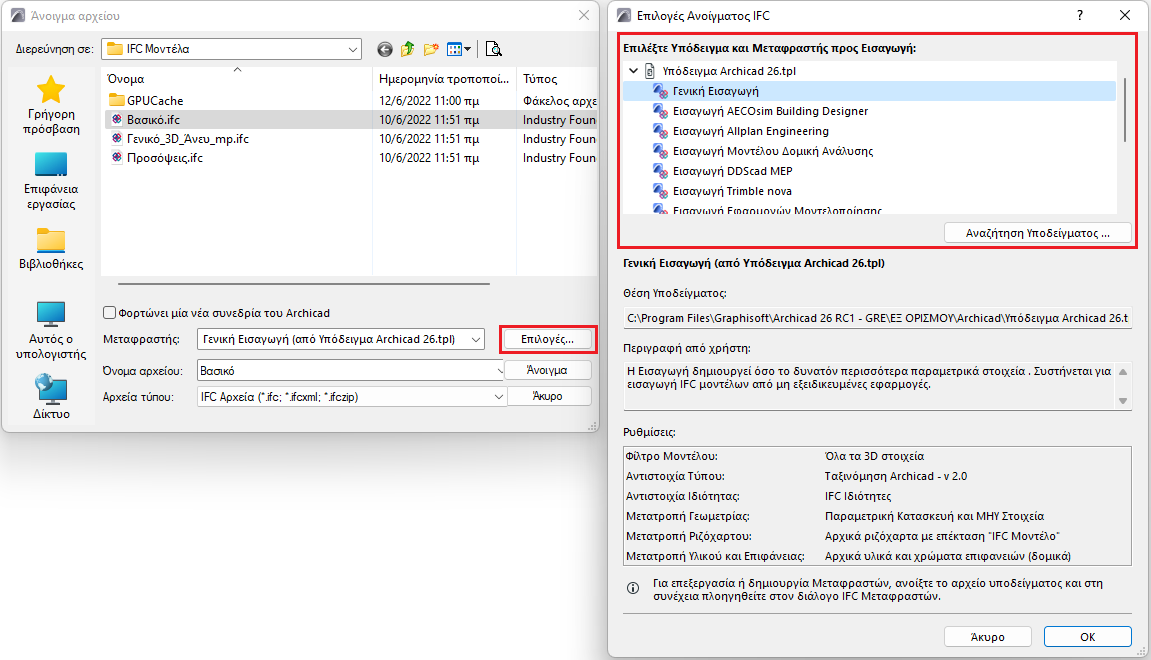Cancel the file open dialog with Άκυρο

[x=548, y=396]
